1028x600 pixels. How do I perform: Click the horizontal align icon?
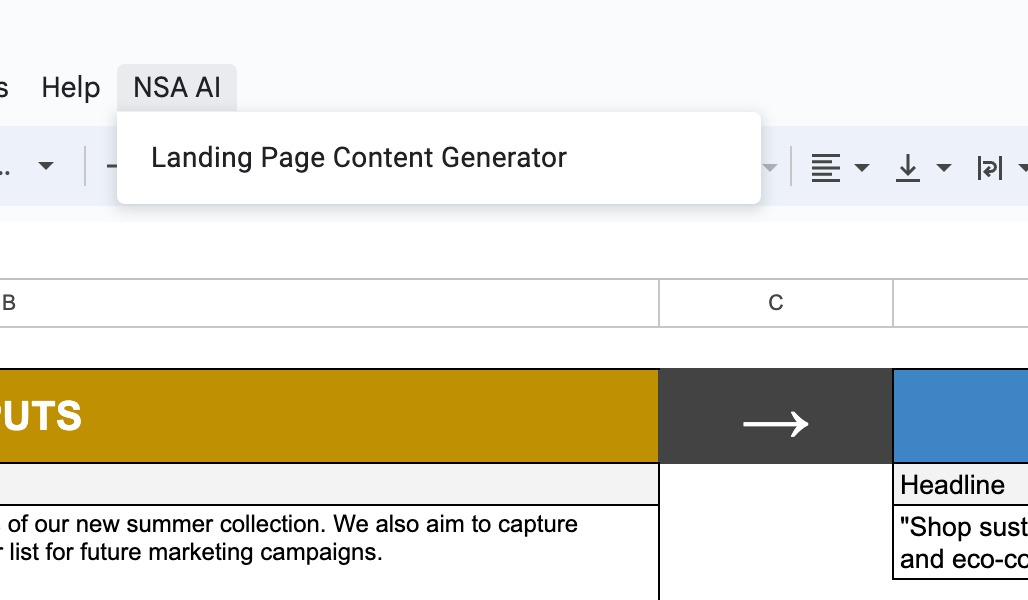(x=825, y=168)
